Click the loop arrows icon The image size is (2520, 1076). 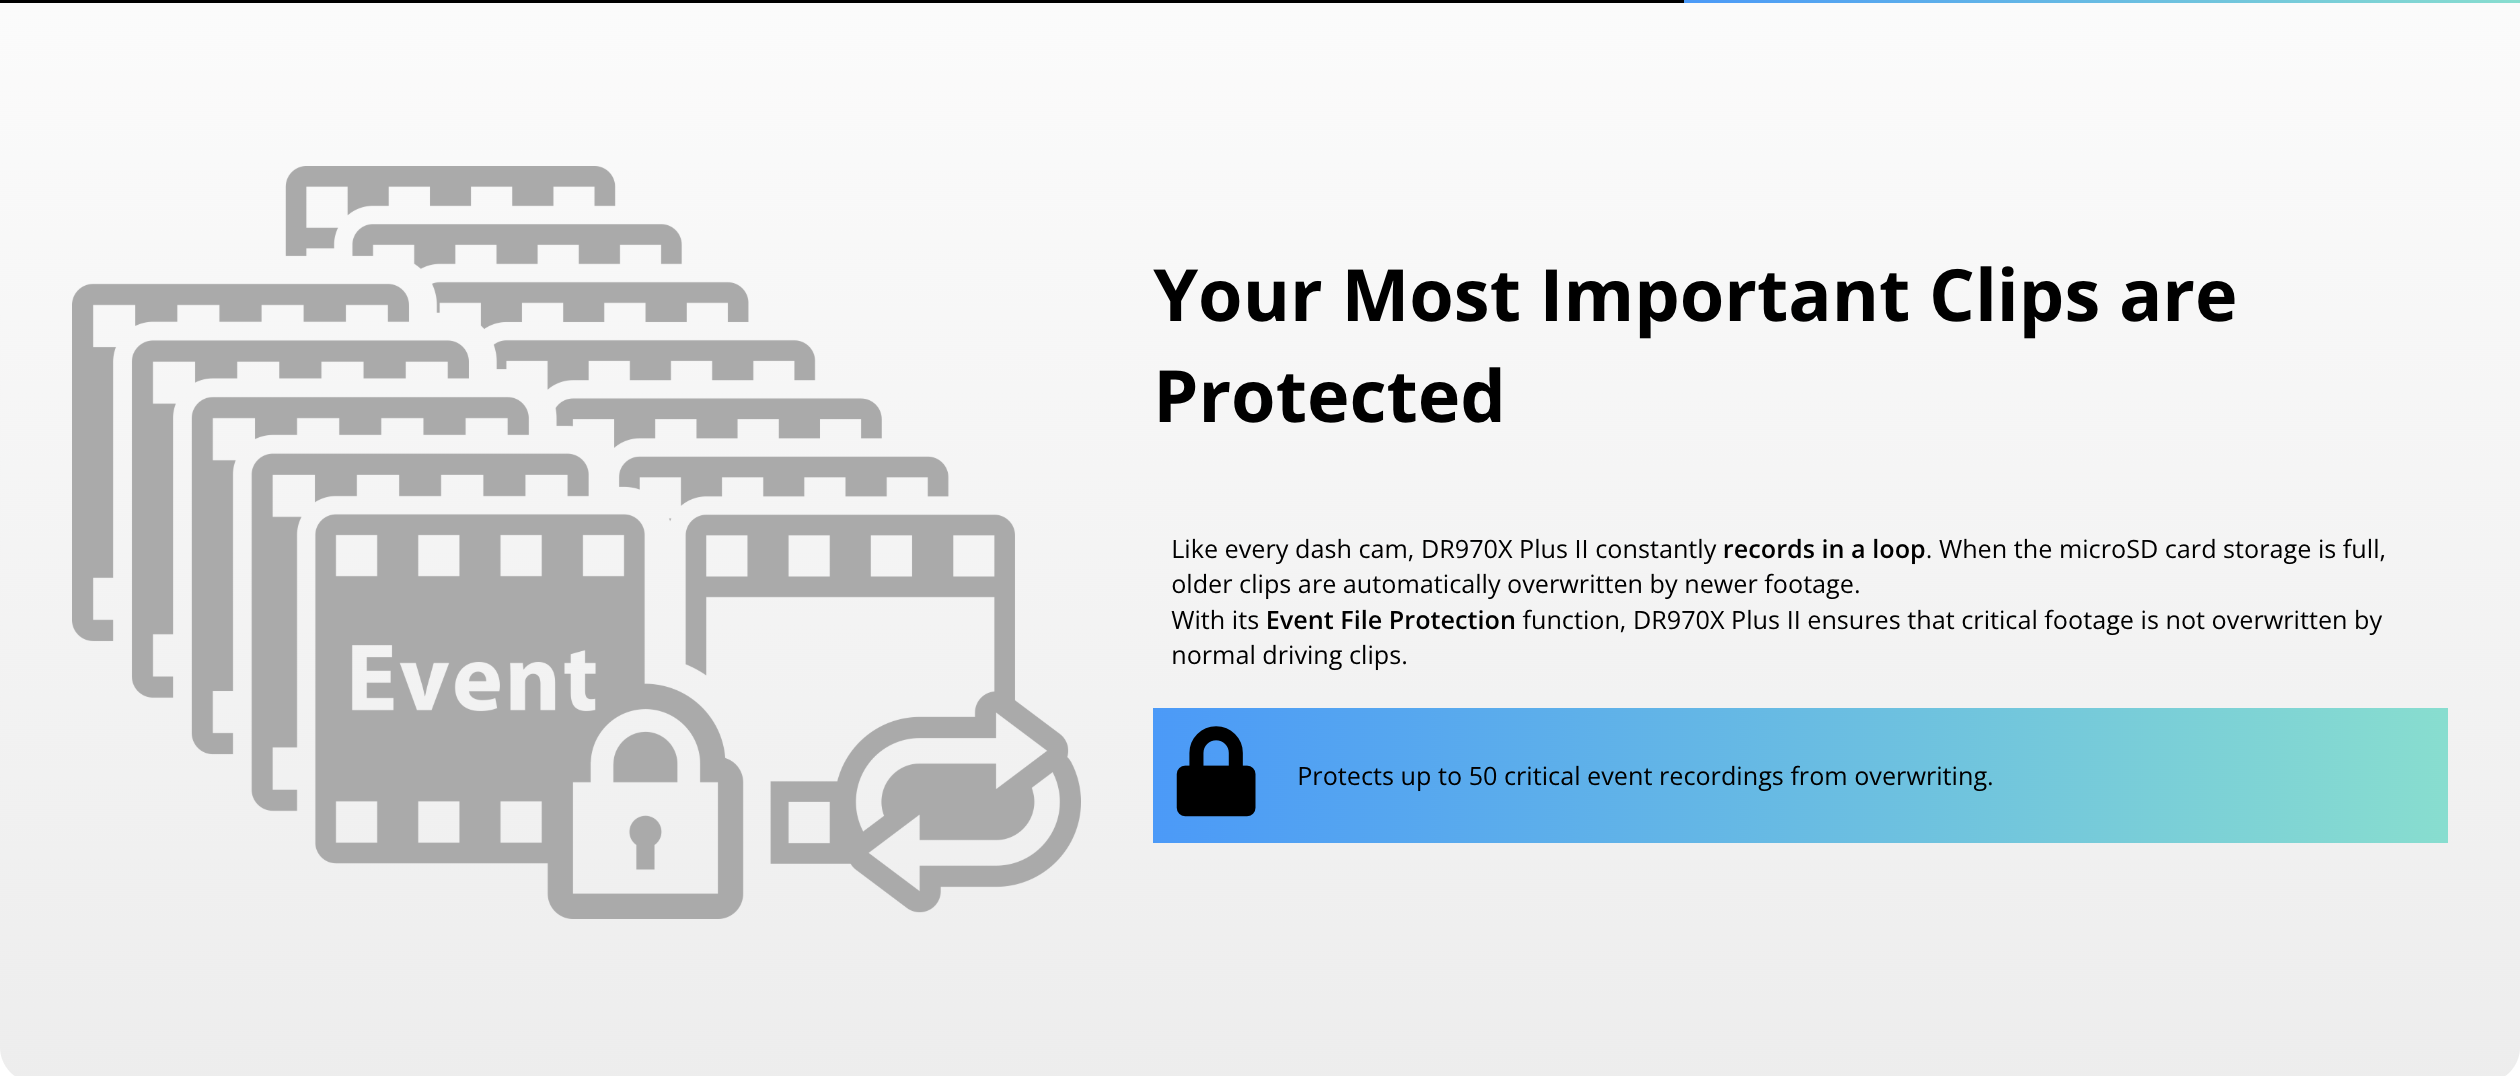click(958, 801)
